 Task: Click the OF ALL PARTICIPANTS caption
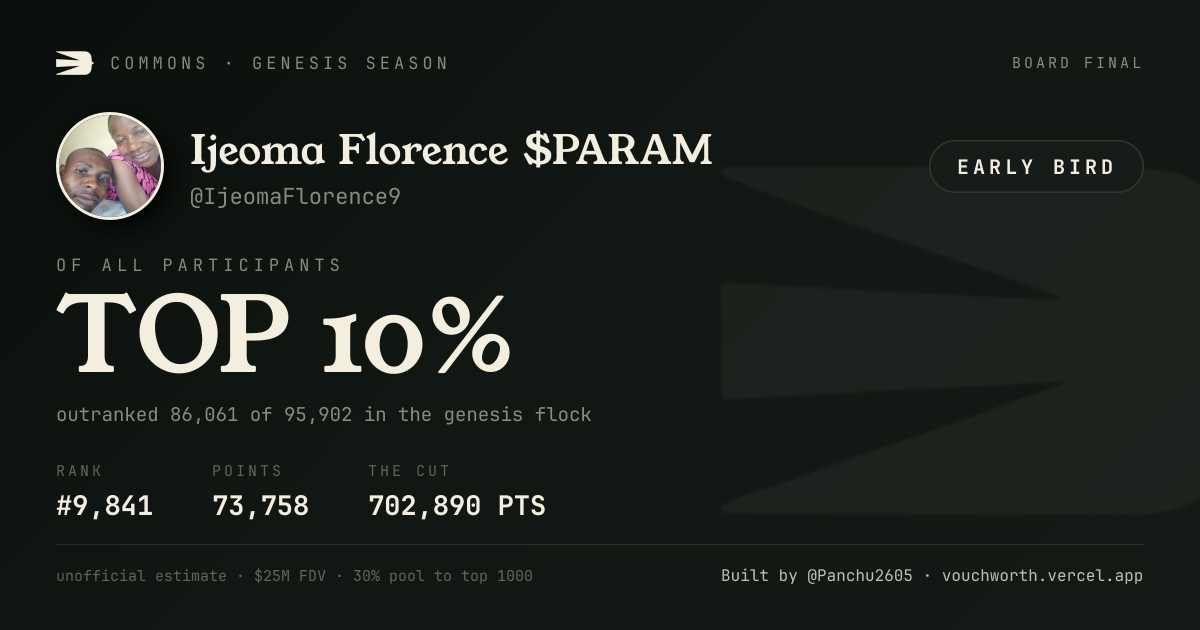199,265
